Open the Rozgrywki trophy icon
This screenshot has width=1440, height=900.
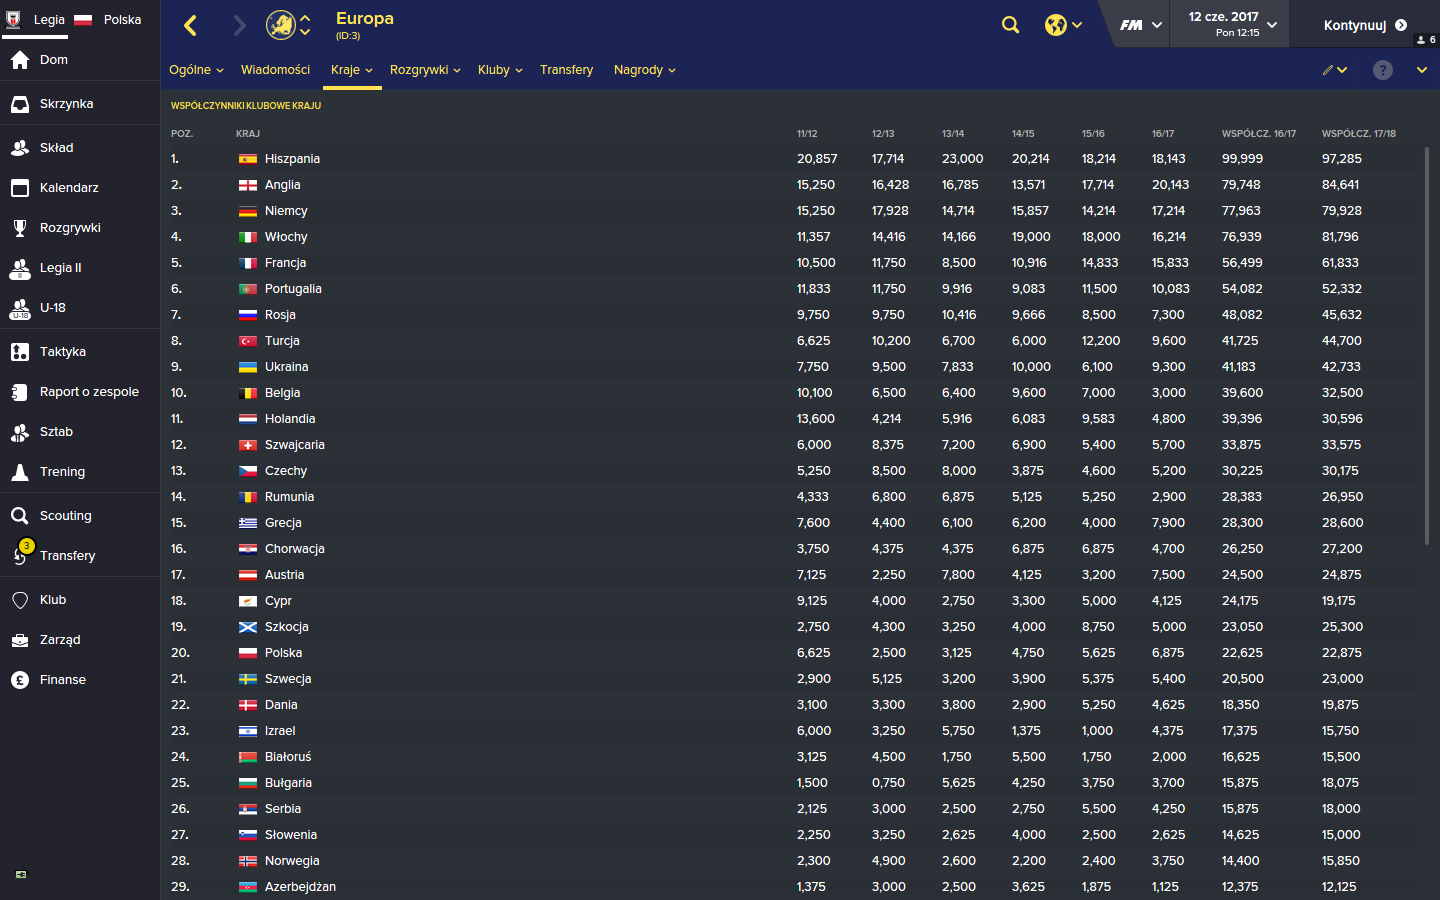coord(20,228)
